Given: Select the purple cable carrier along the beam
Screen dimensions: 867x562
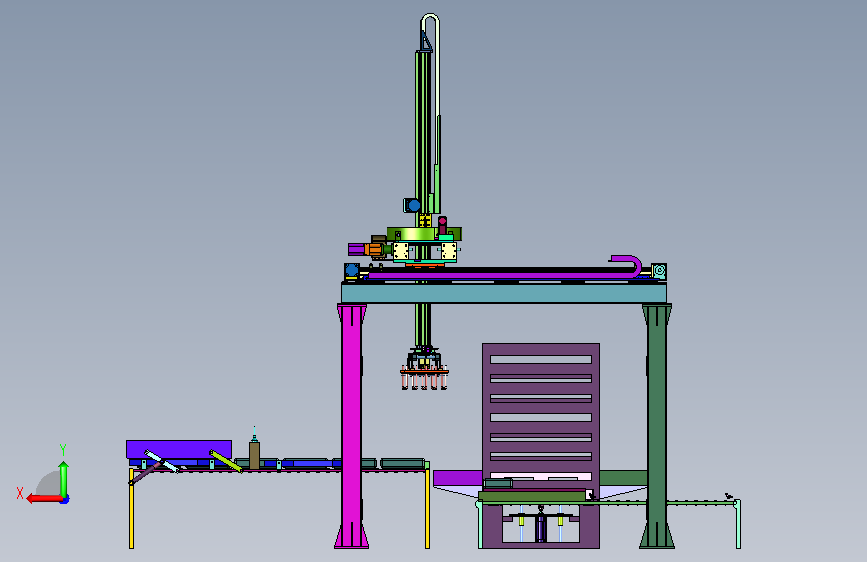Looking at the screenshot, I should click(503, 274).
